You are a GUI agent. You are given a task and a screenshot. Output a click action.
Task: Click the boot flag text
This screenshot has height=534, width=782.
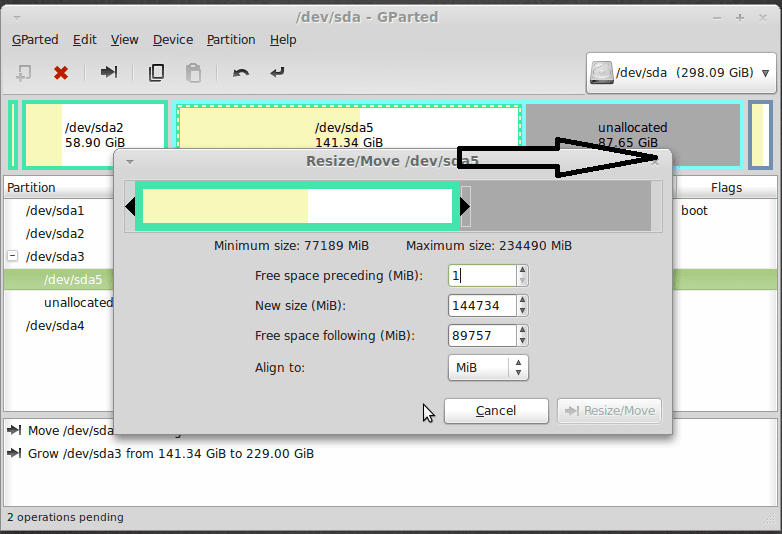(x=694, y=211)
